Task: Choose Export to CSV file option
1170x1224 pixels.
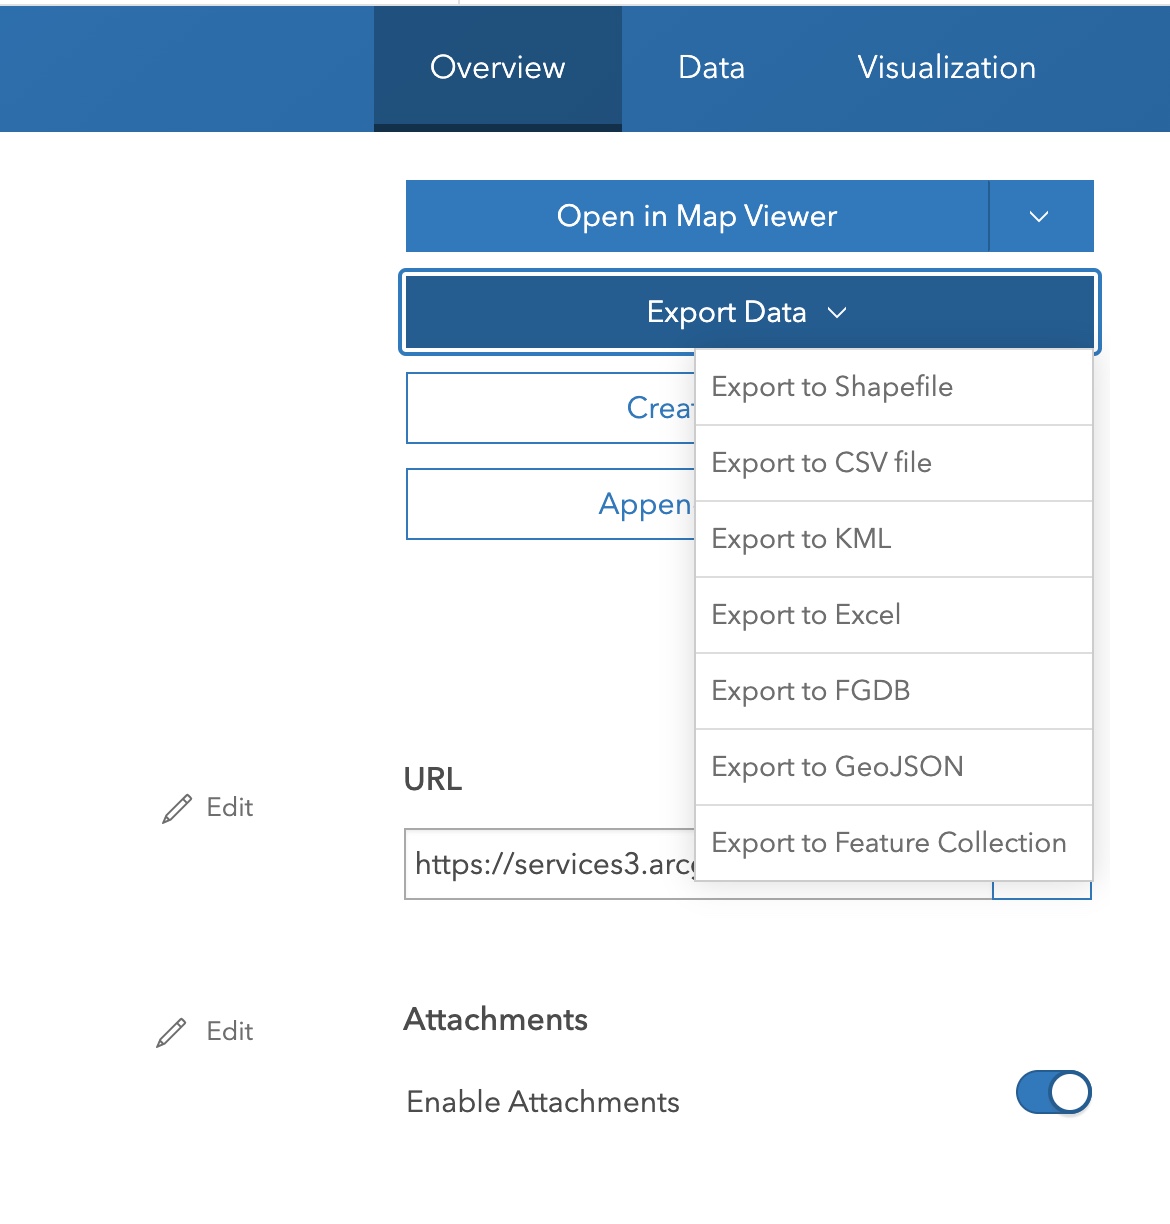Action: click(821, 463)
